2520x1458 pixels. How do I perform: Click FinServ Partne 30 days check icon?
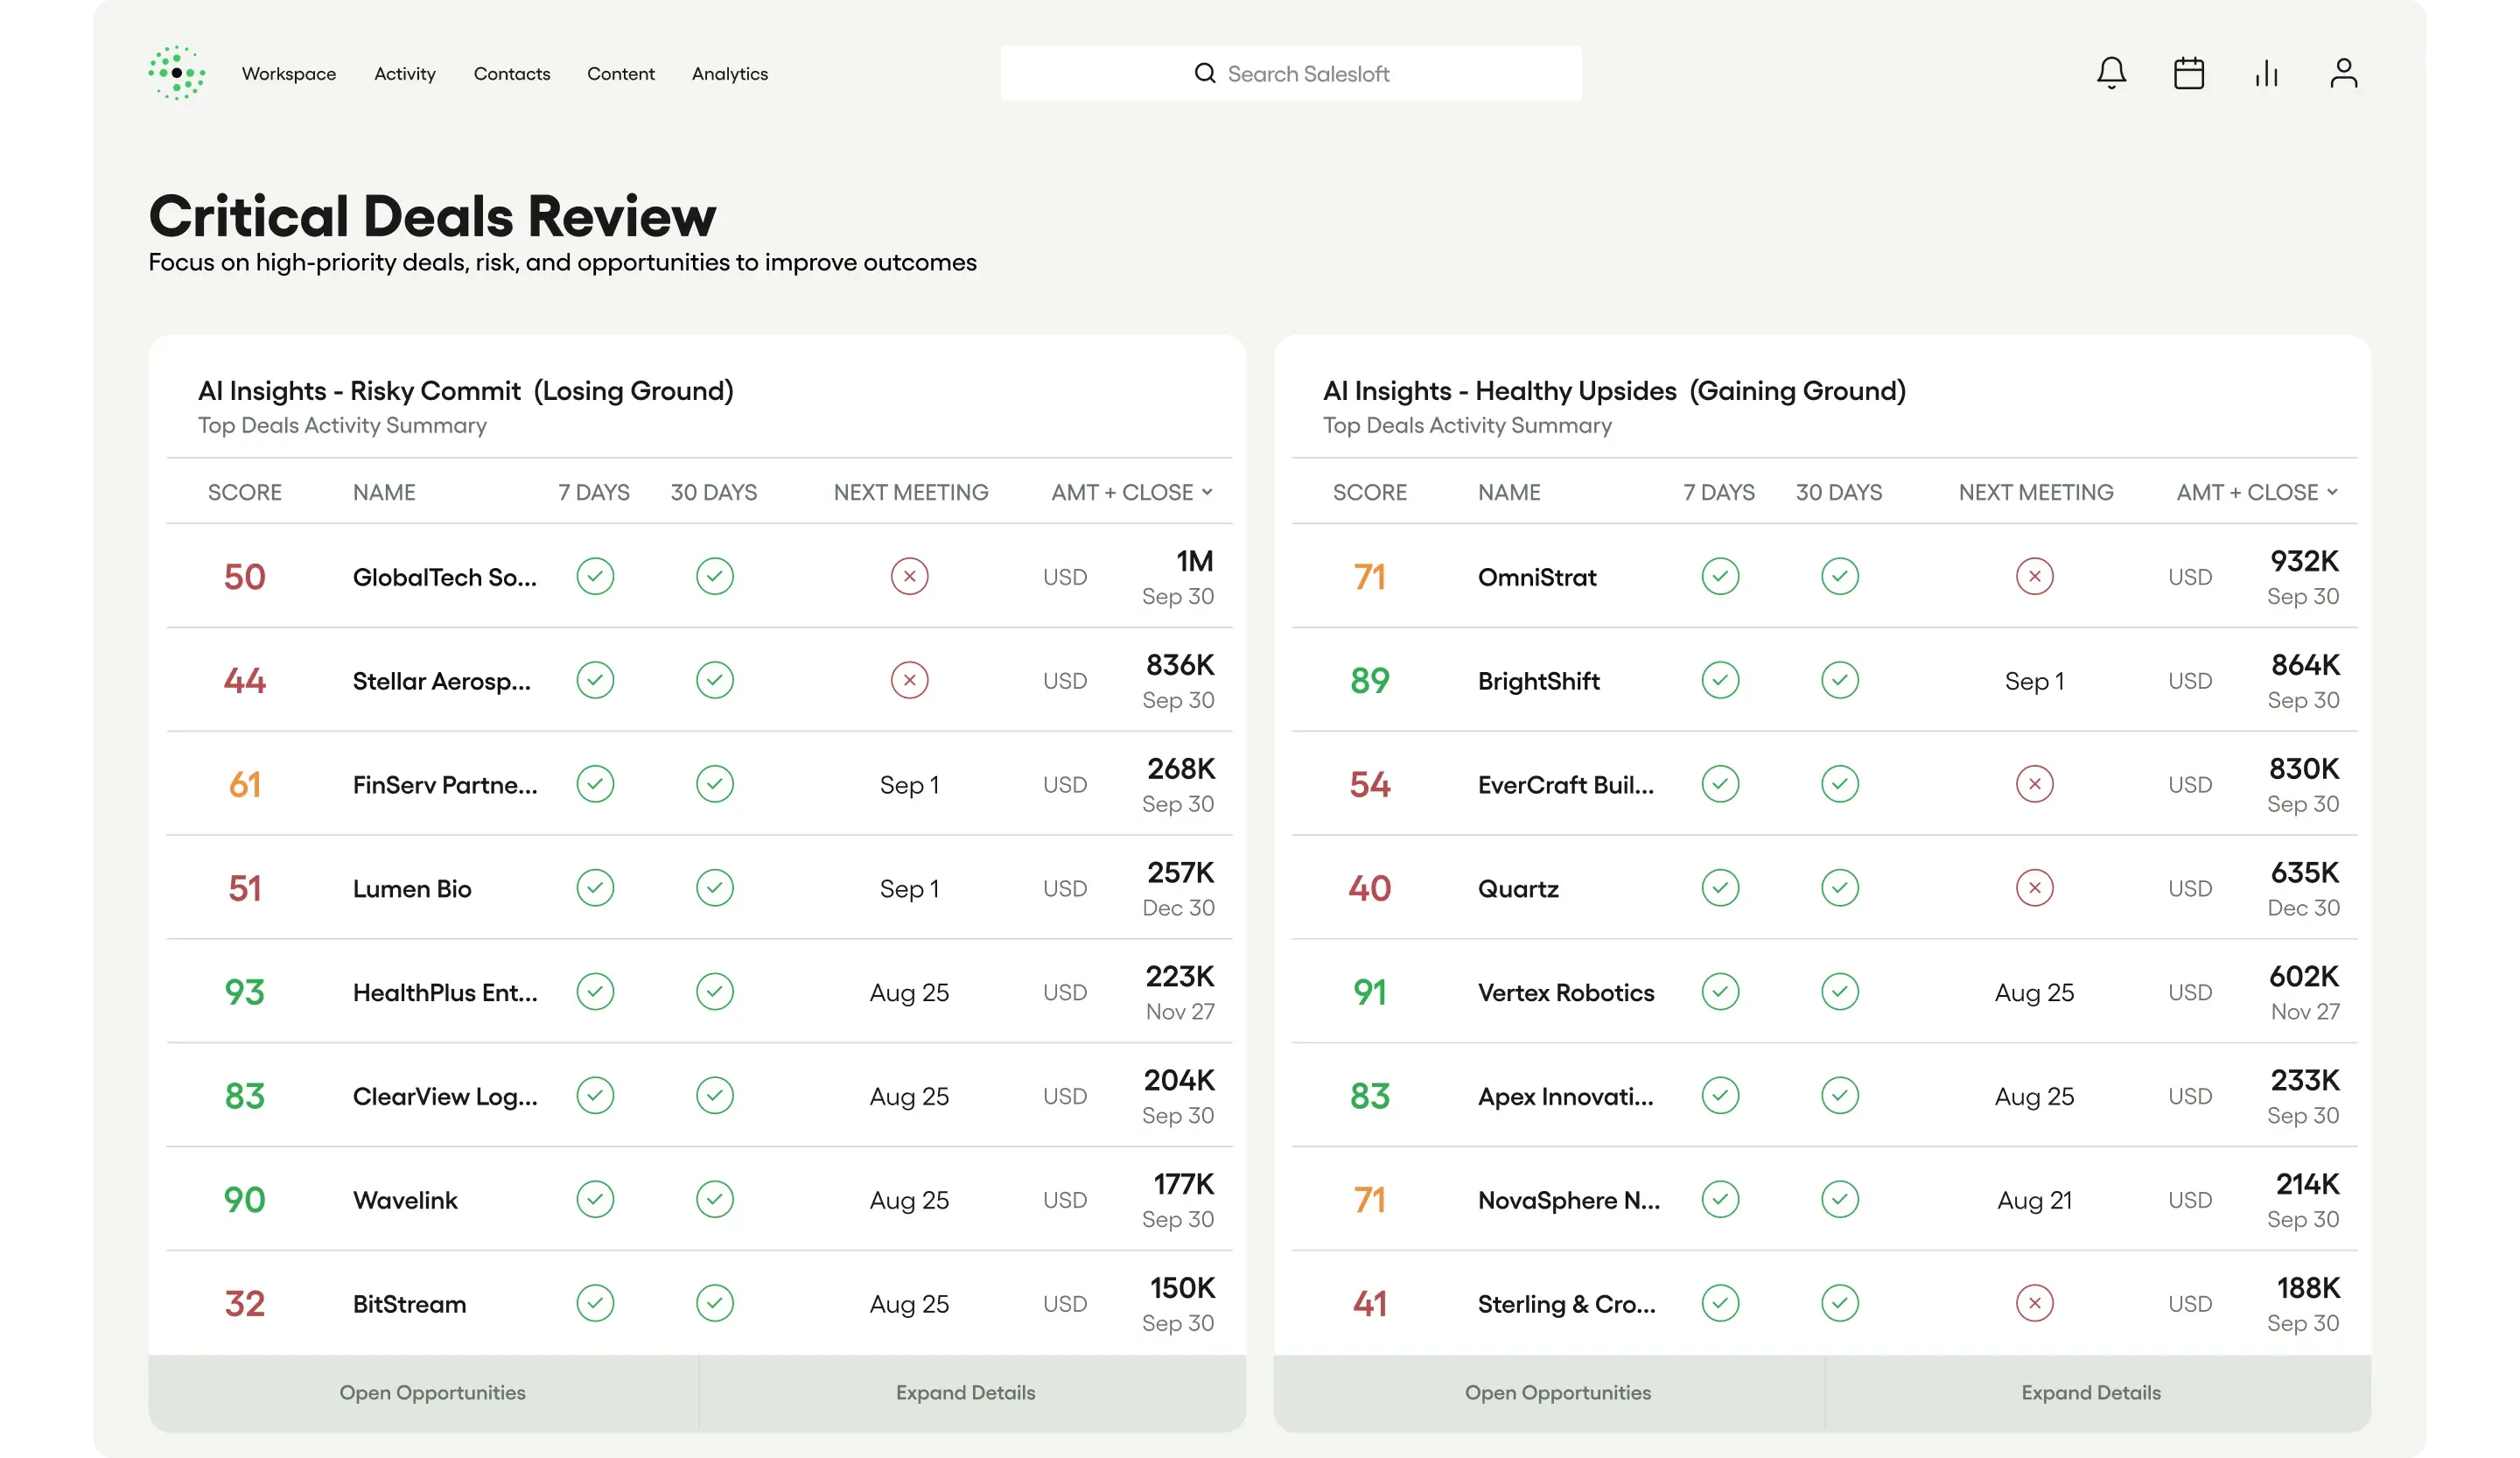coord(714,784)
